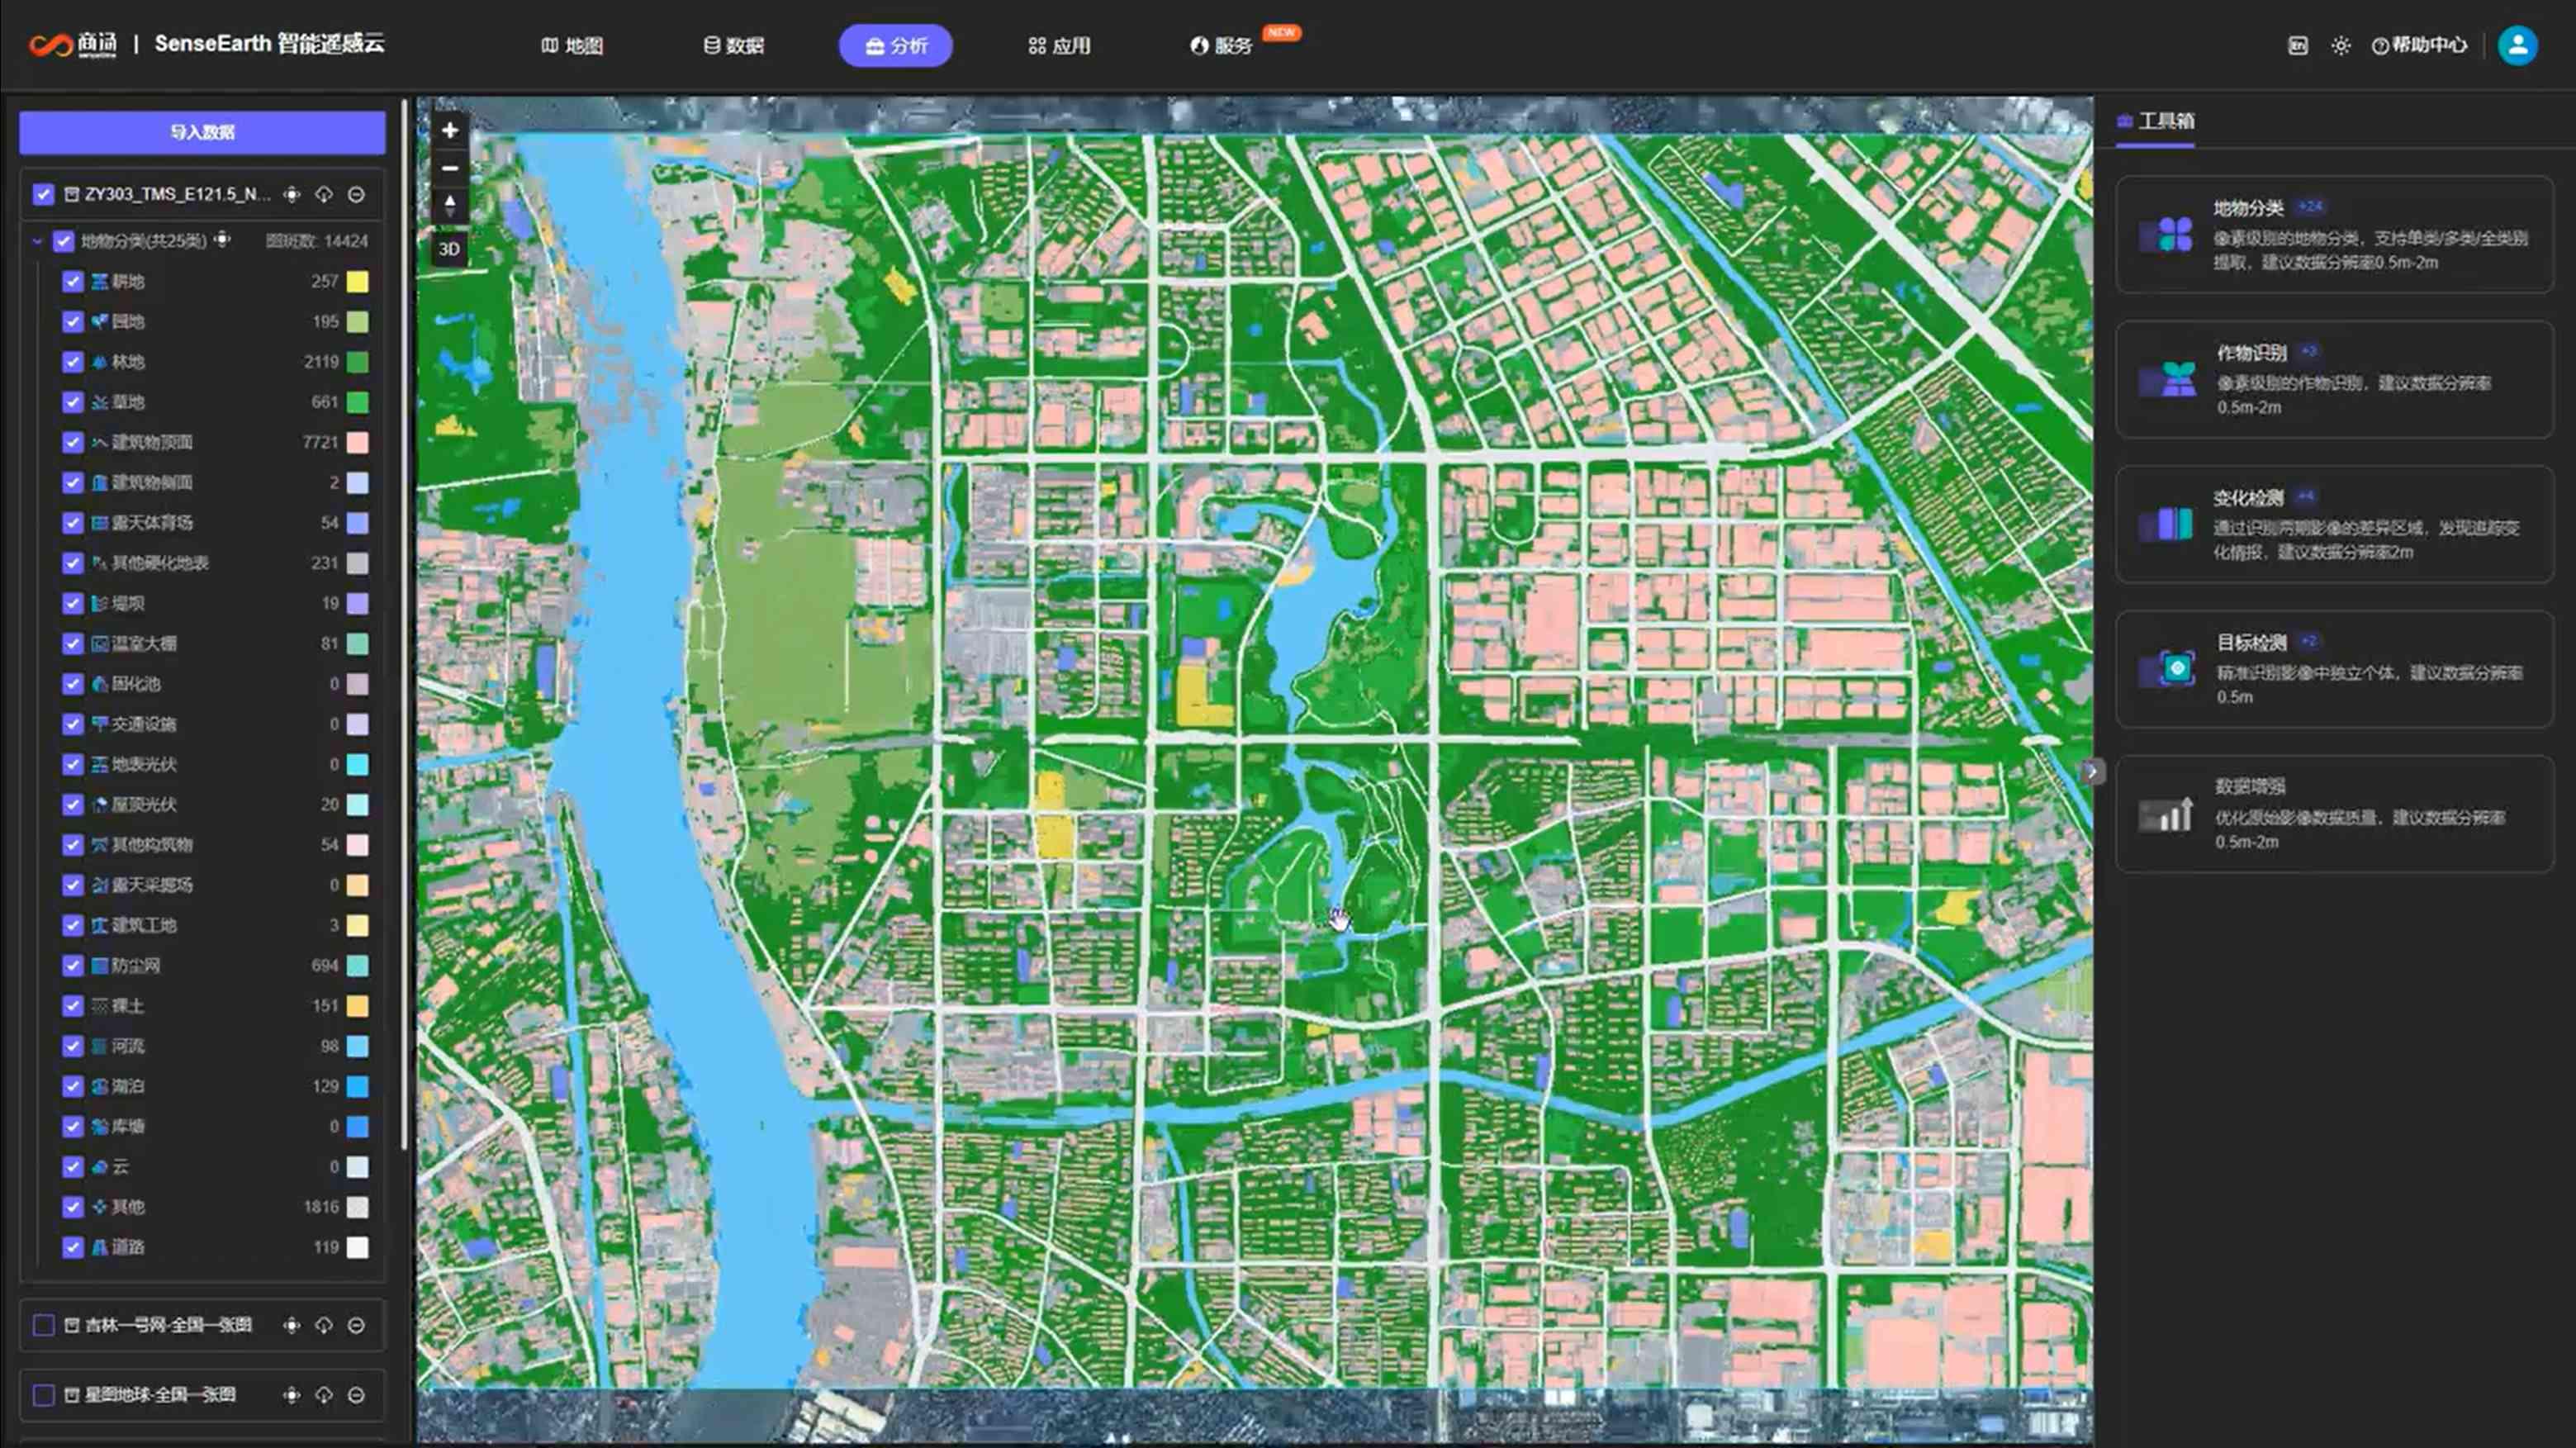Image resolution: width=2576 pixels, height=1448 pixels.
Task: Enable the 吉林一号网-全国一张图 layer checkbox
Action: [x=43, y=1325]
